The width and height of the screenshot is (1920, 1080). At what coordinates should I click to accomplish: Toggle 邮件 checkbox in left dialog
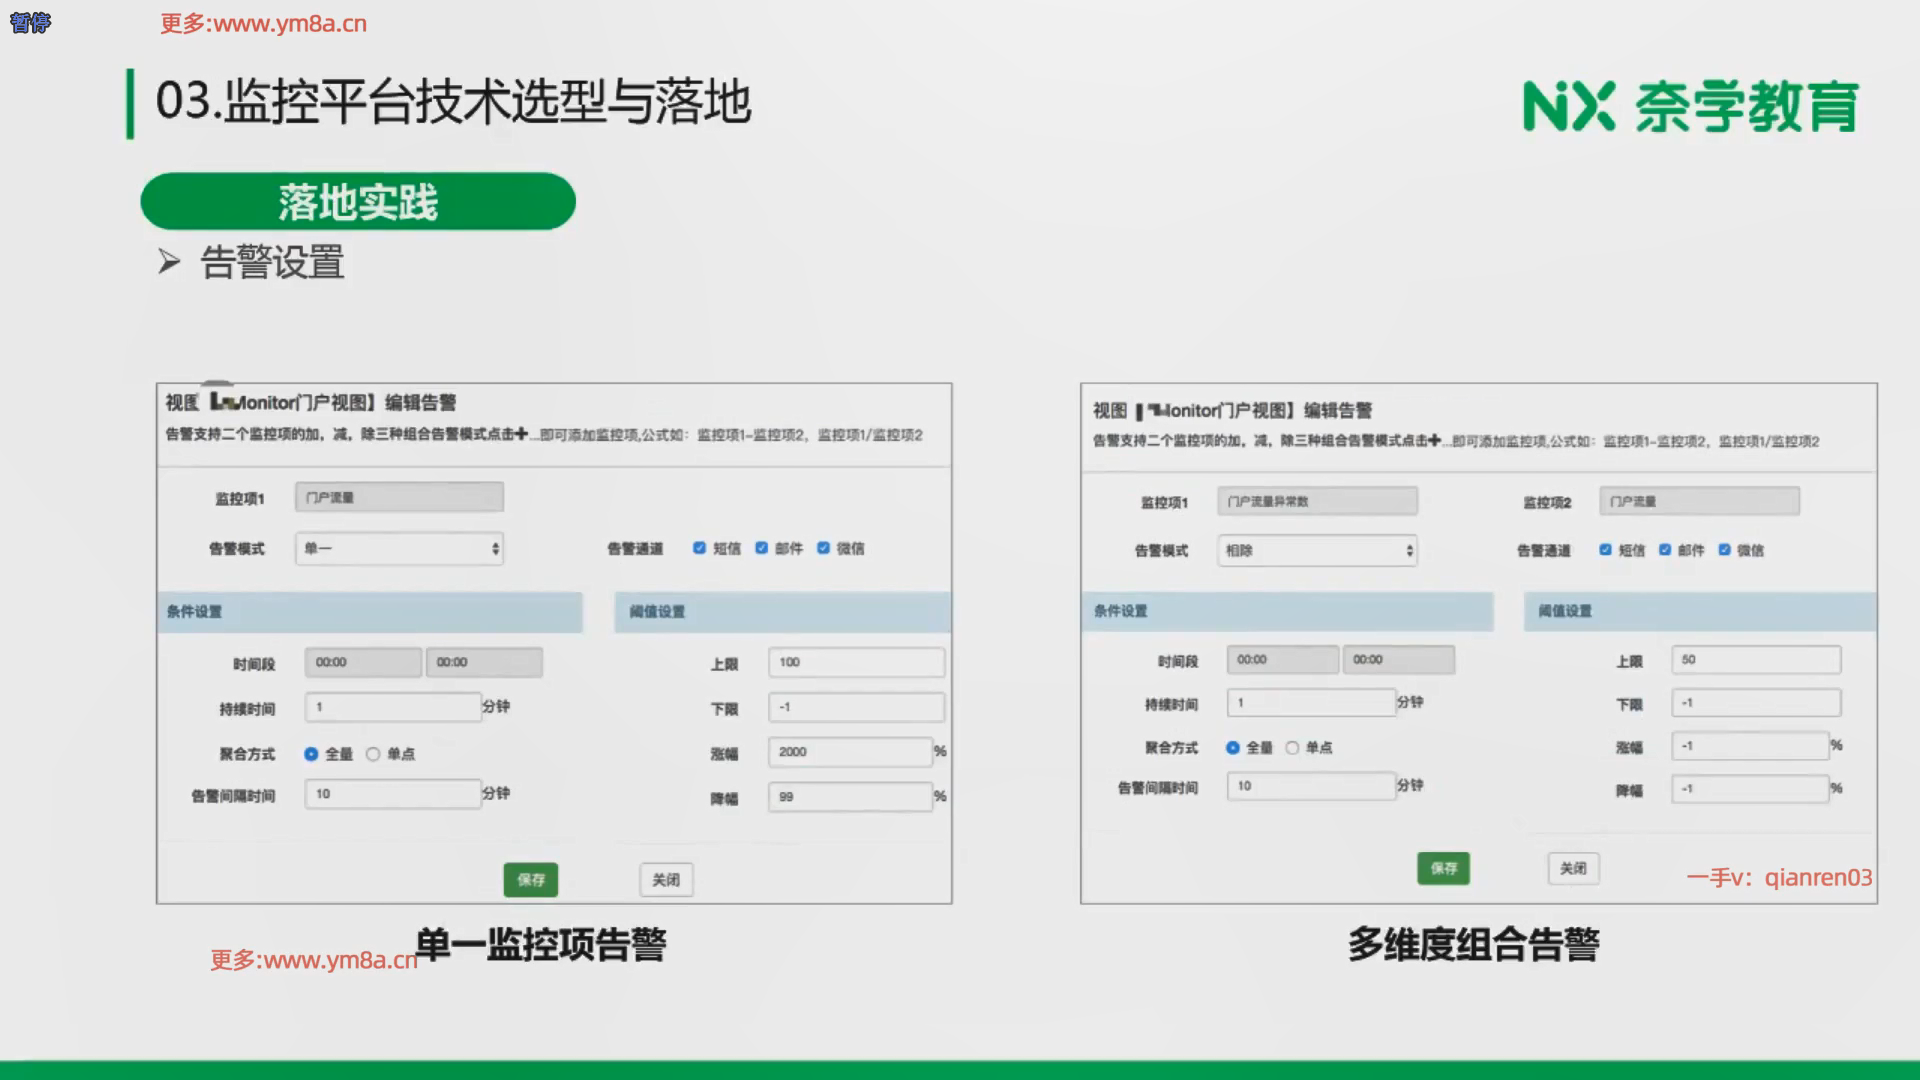[761, 548]
